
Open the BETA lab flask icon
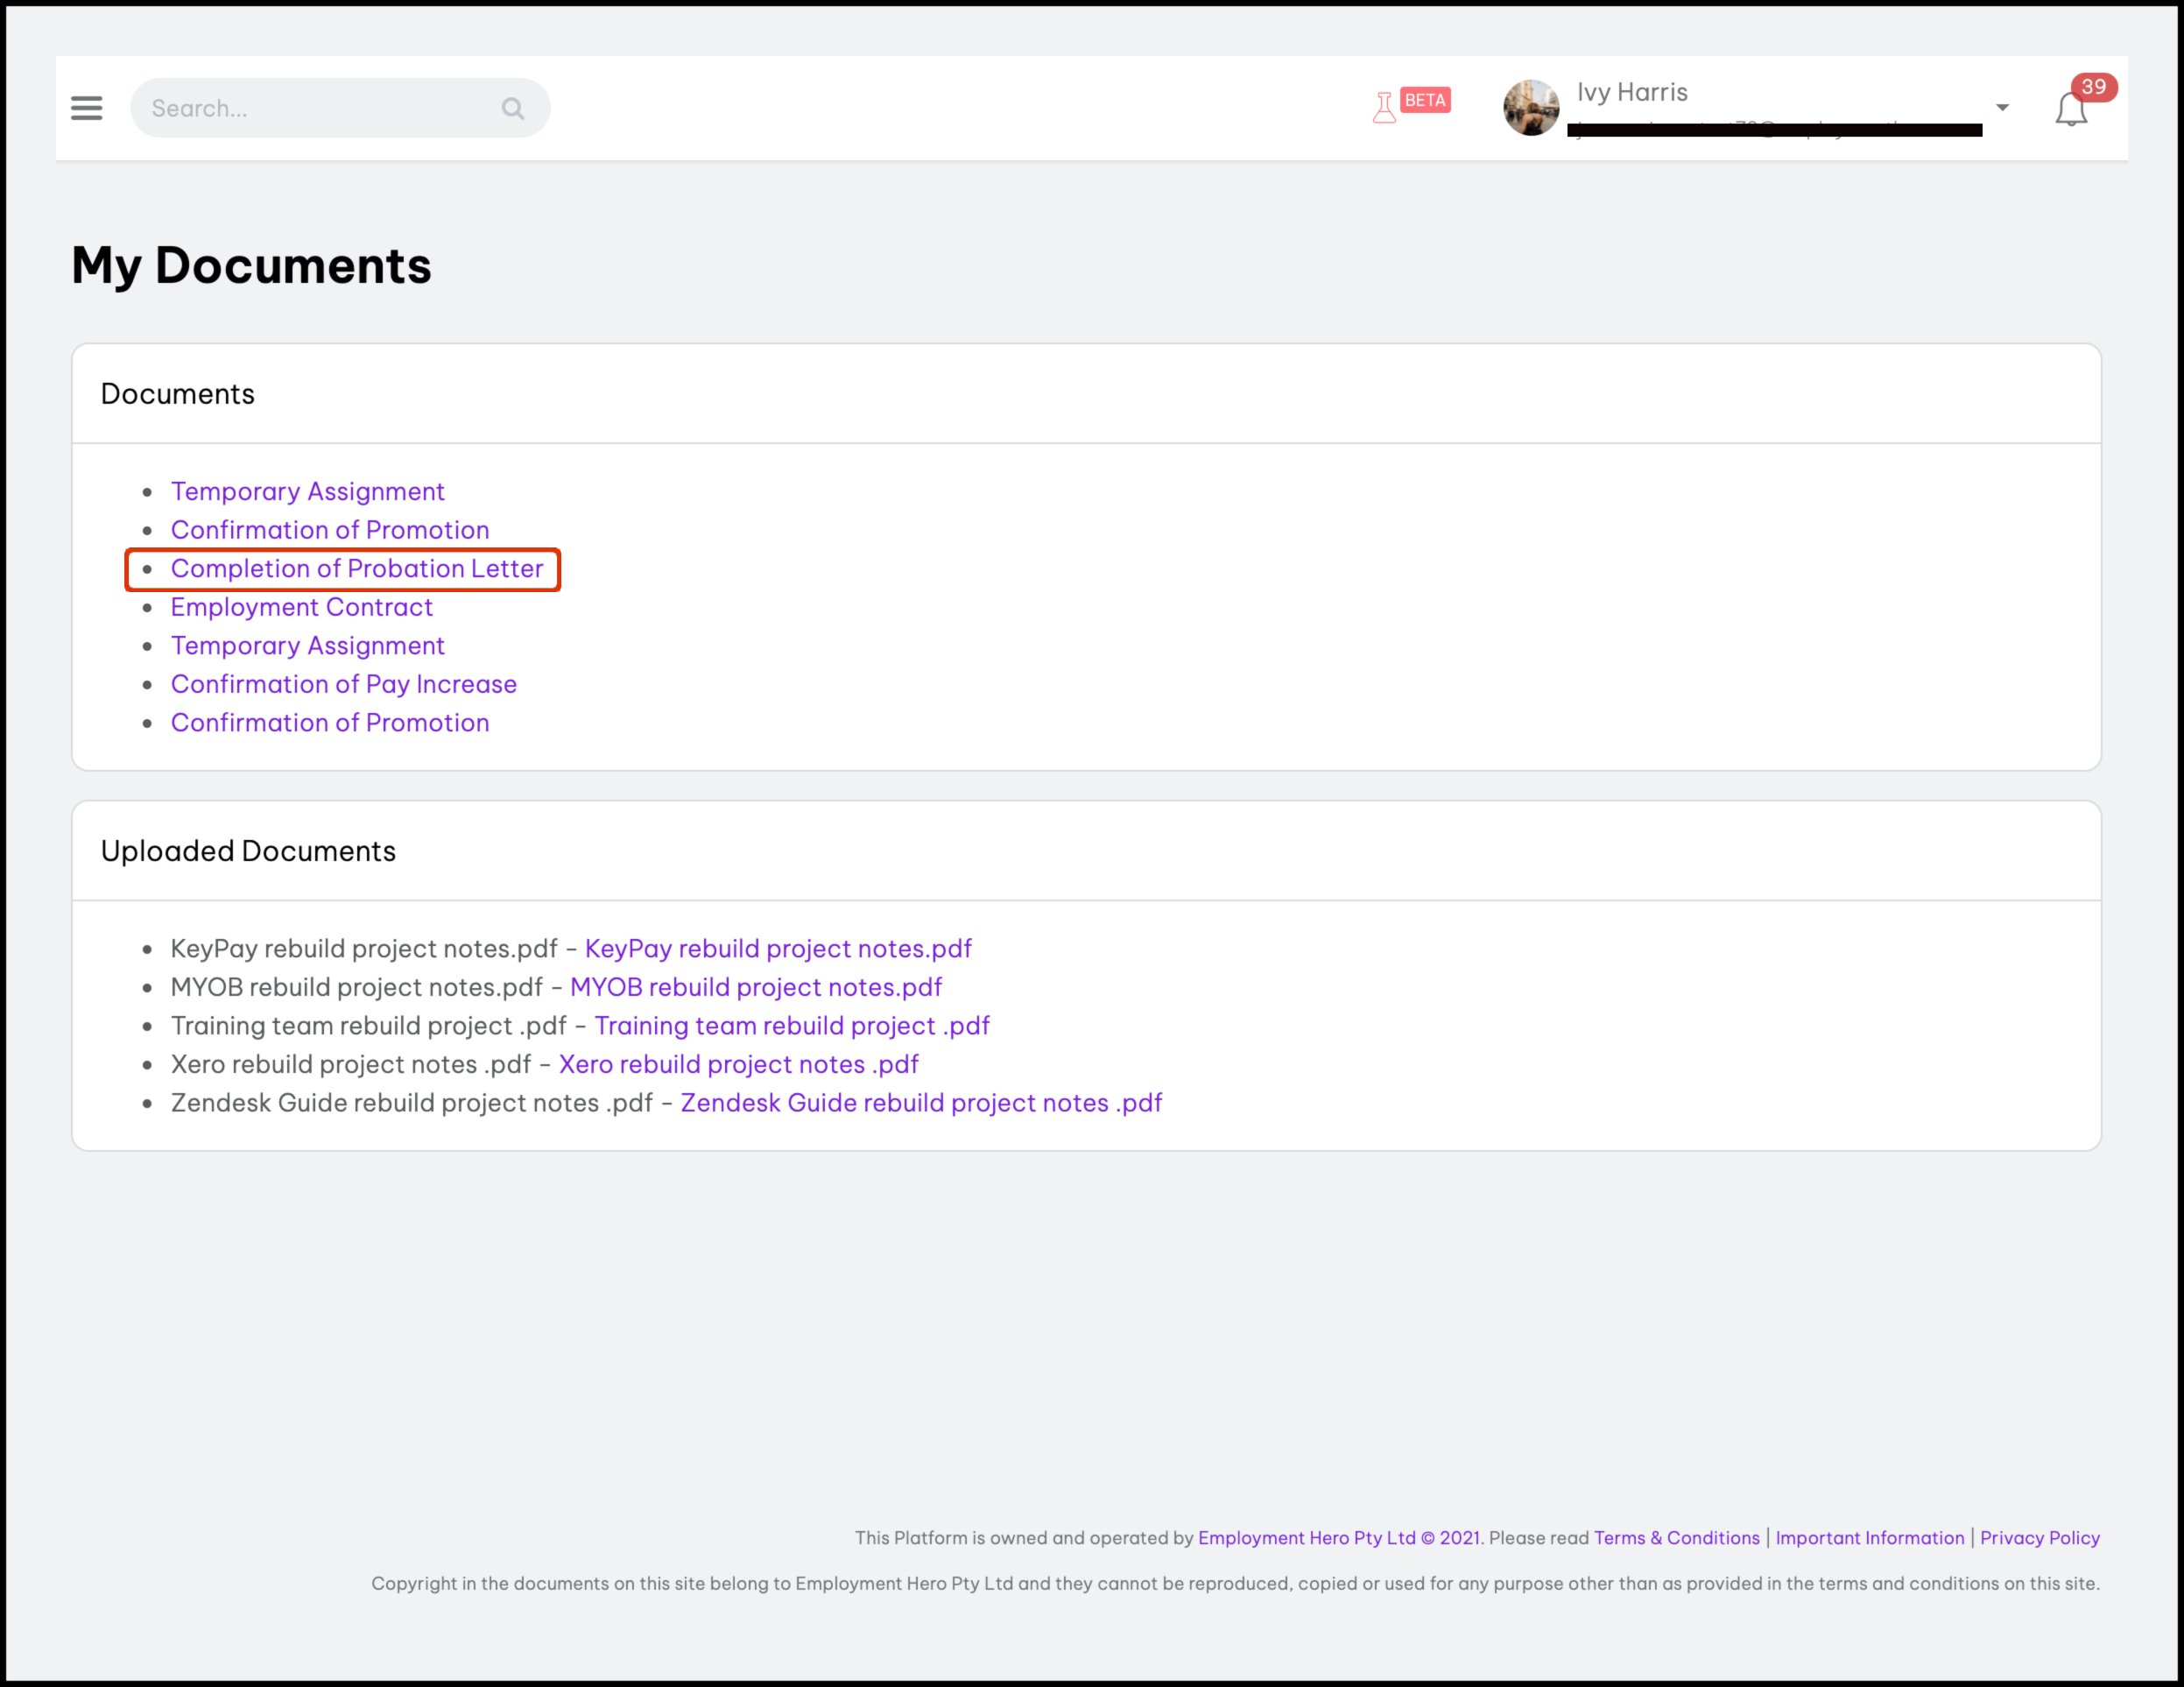pos(1384,107)
